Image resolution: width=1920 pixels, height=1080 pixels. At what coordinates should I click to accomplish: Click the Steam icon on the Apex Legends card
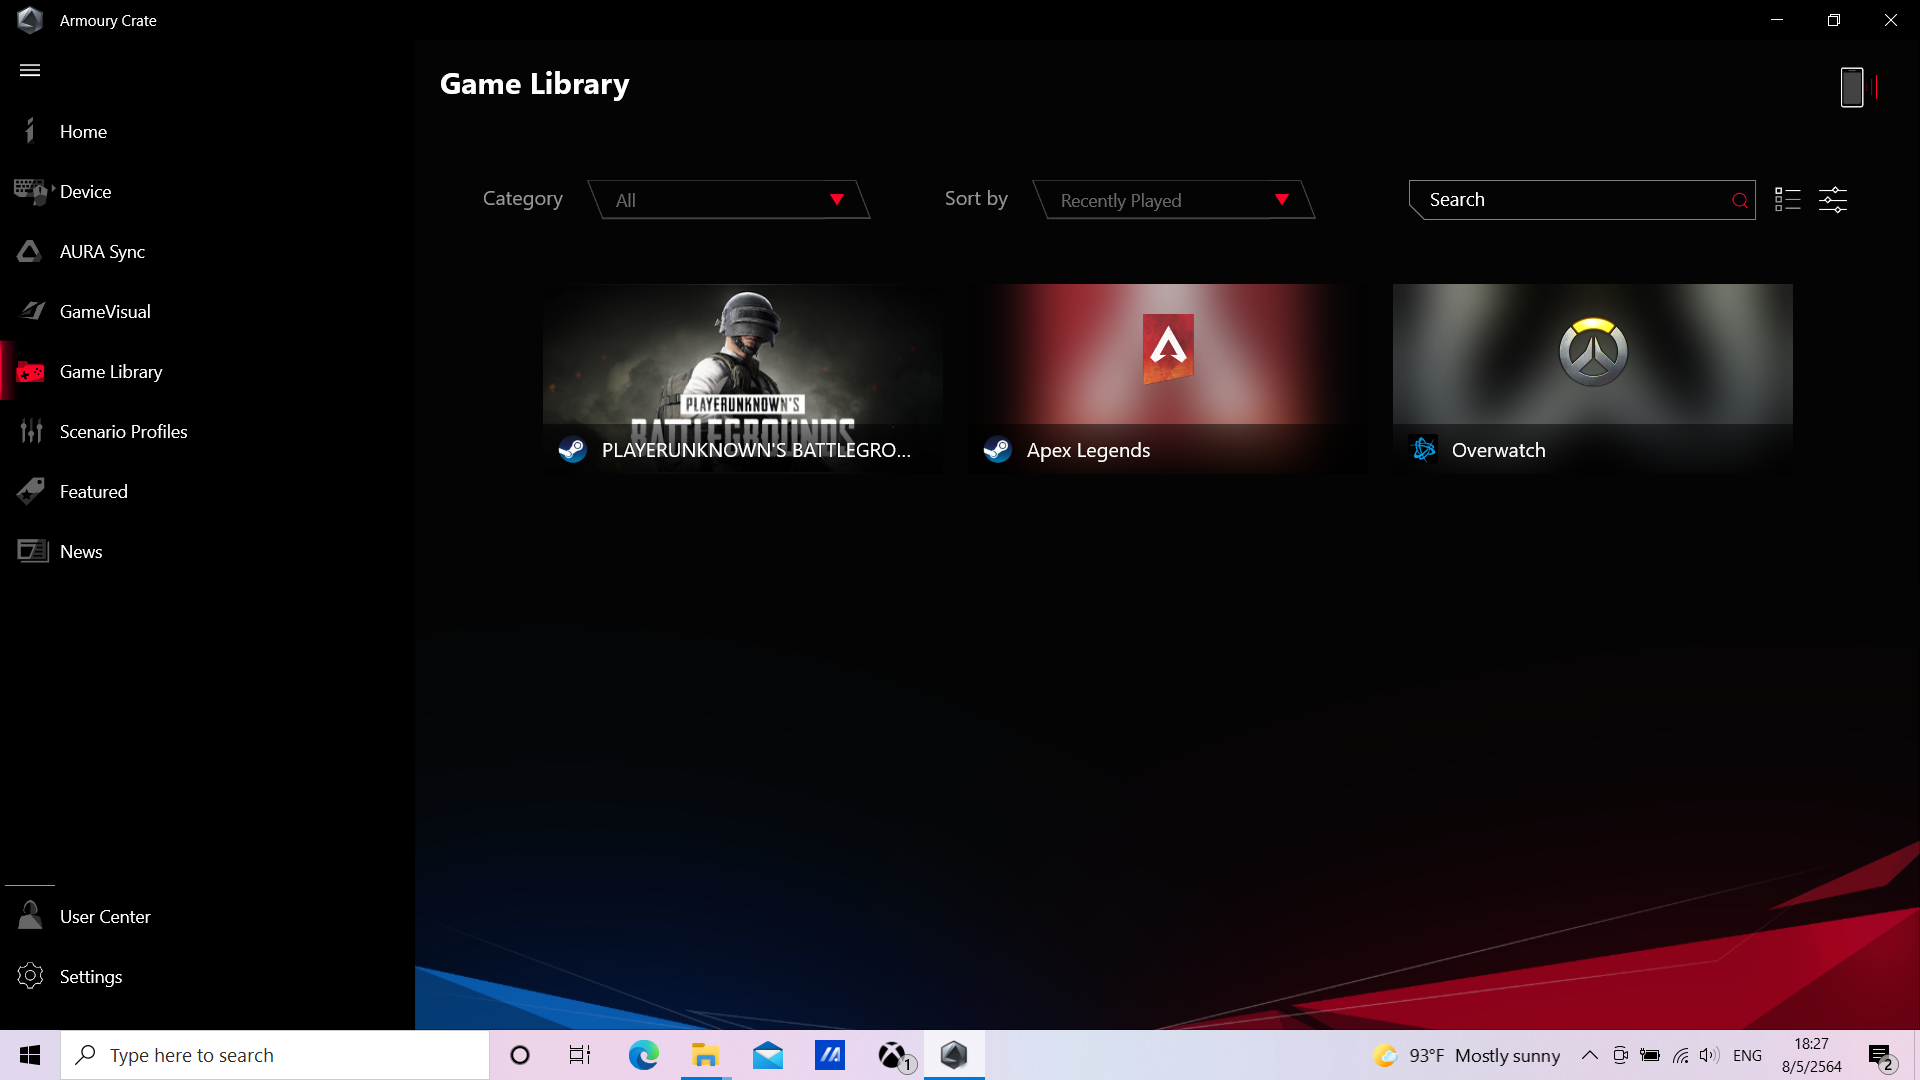click(998, 450)
